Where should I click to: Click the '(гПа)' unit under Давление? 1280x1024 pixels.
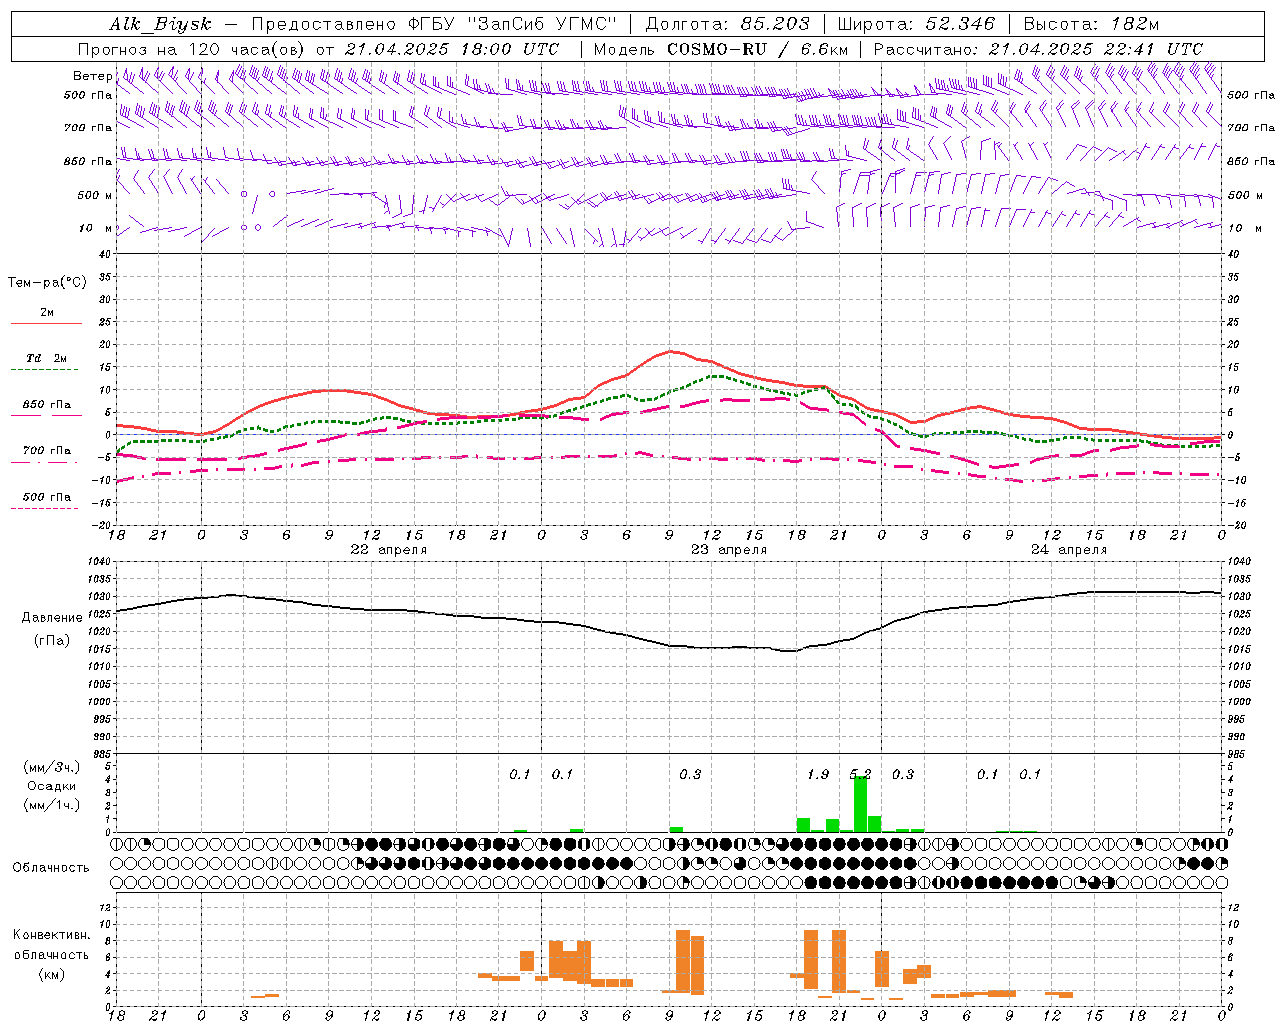51,641
